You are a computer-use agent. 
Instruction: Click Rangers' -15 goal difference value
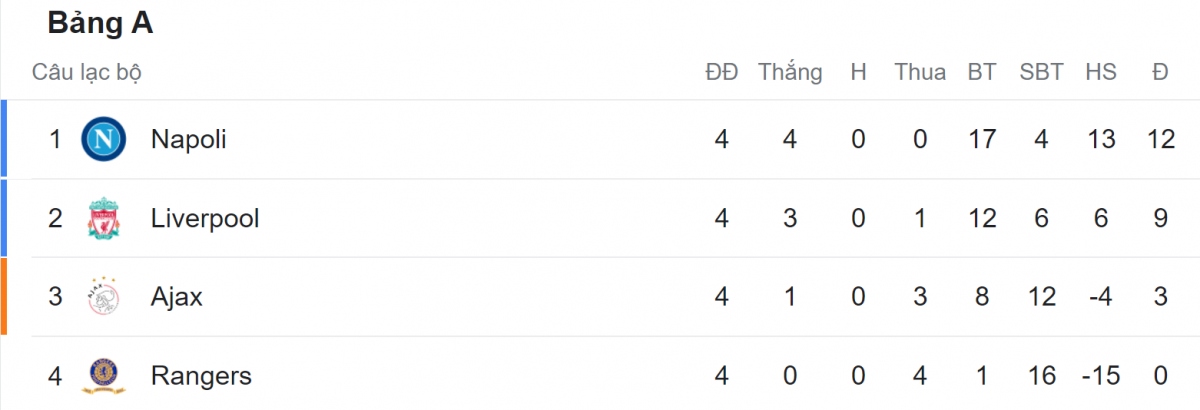click(x=1099, y=376)
